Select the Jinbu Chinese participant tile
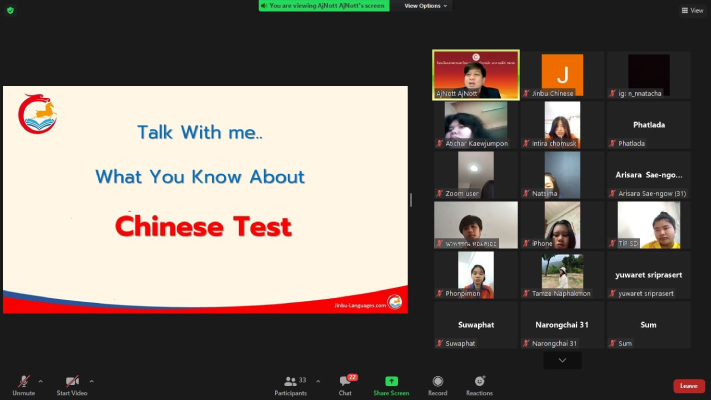Viewport: 711px width, 400px height. pyautogui.click(x=562, y=74)
